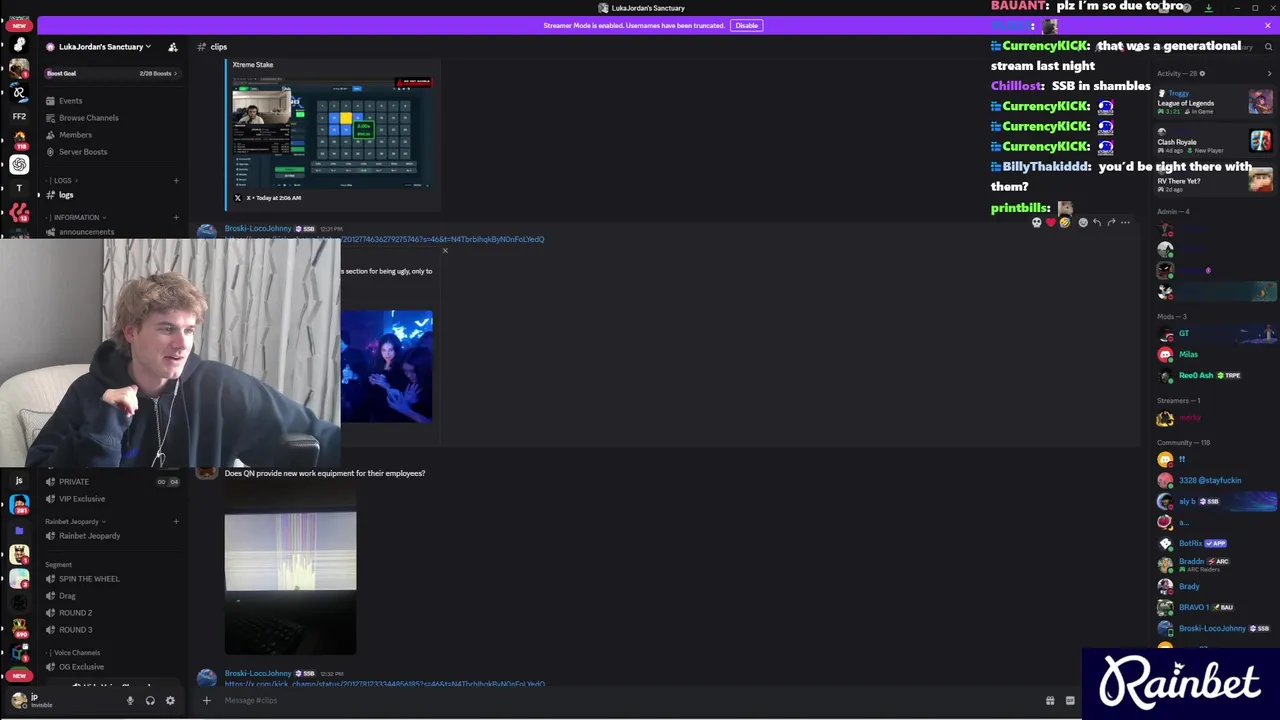Add a channel to LOGS category
This screenshot has height=720, width=1280.
coord(176,181)
